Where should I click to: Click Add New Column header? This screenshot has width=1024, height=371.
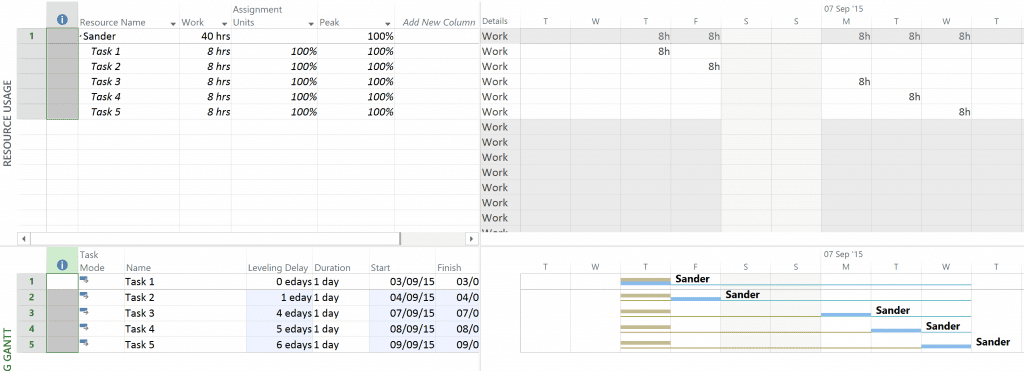pyautogui.click(x=439, y=22)
